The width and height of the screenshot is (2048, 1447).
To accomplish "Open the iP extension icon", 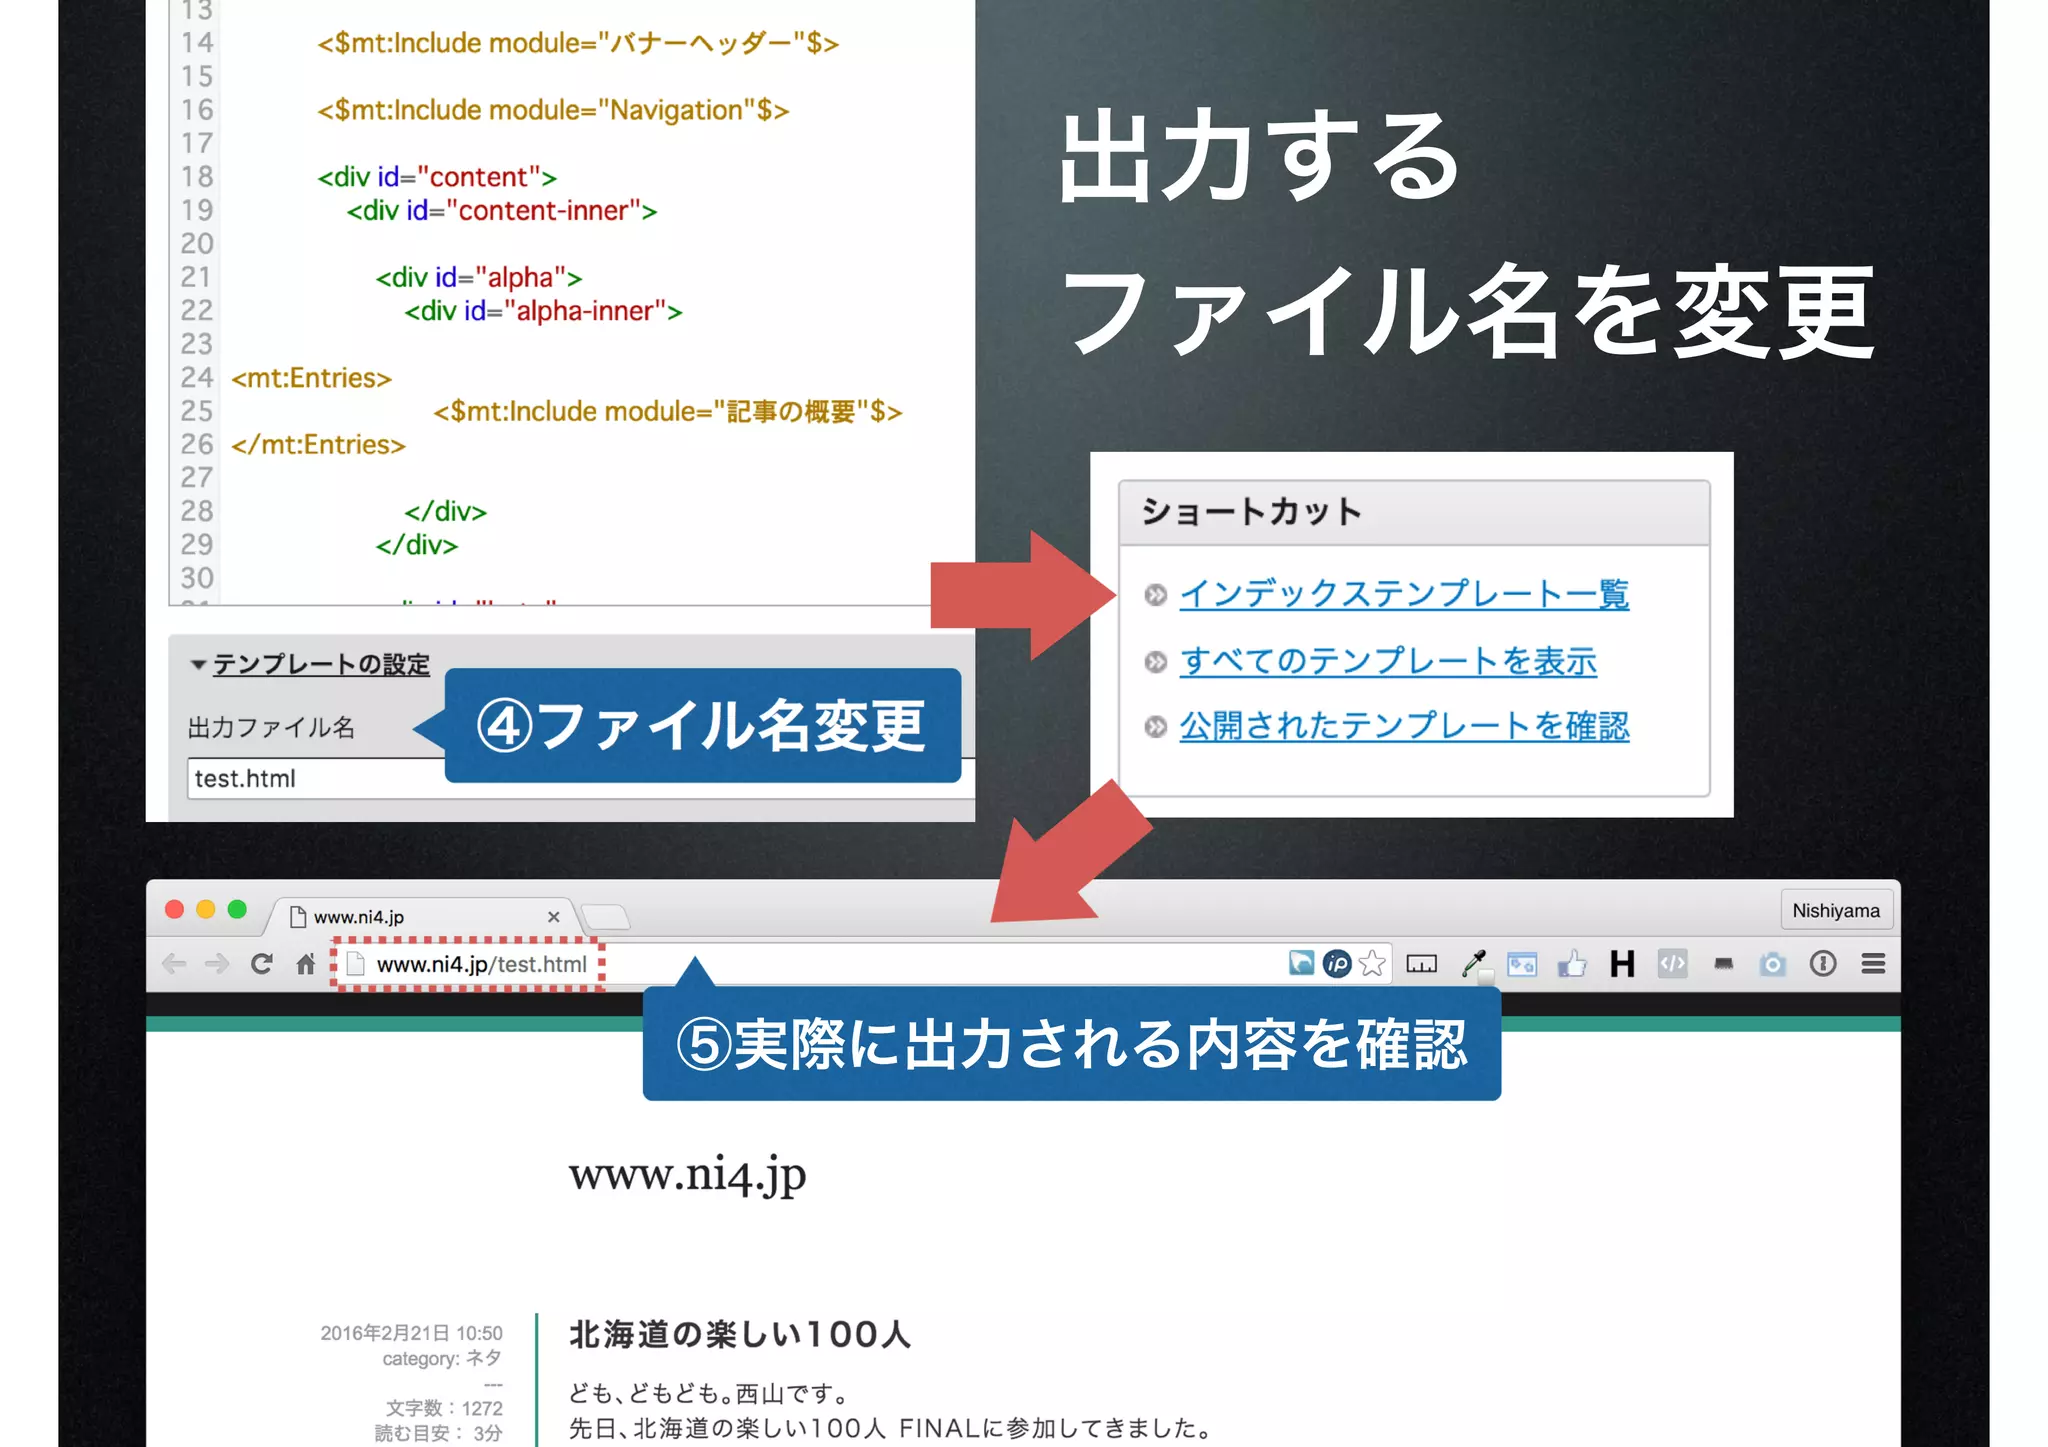I will pyautogui.click(x=1337, y=963).
